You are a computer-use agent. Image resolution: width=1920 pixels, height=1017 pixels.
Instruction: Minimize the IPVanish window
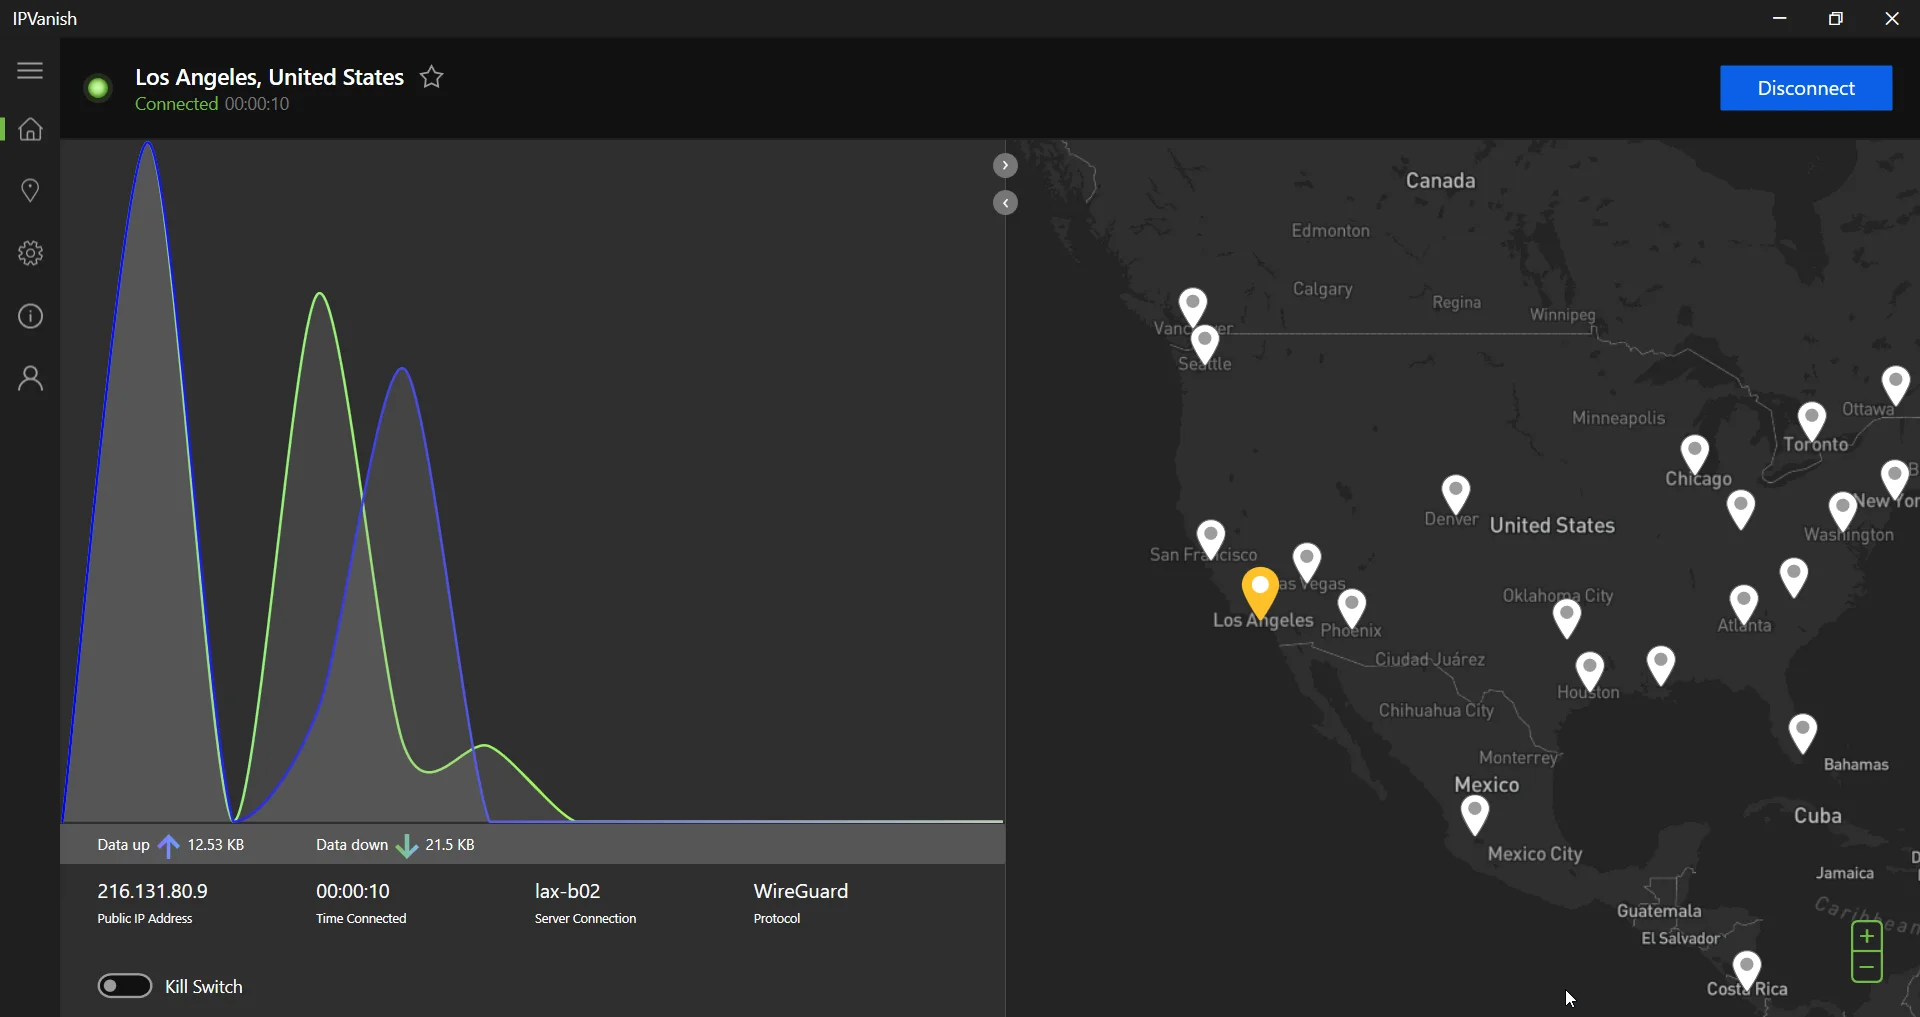(x=1780, y=18)
